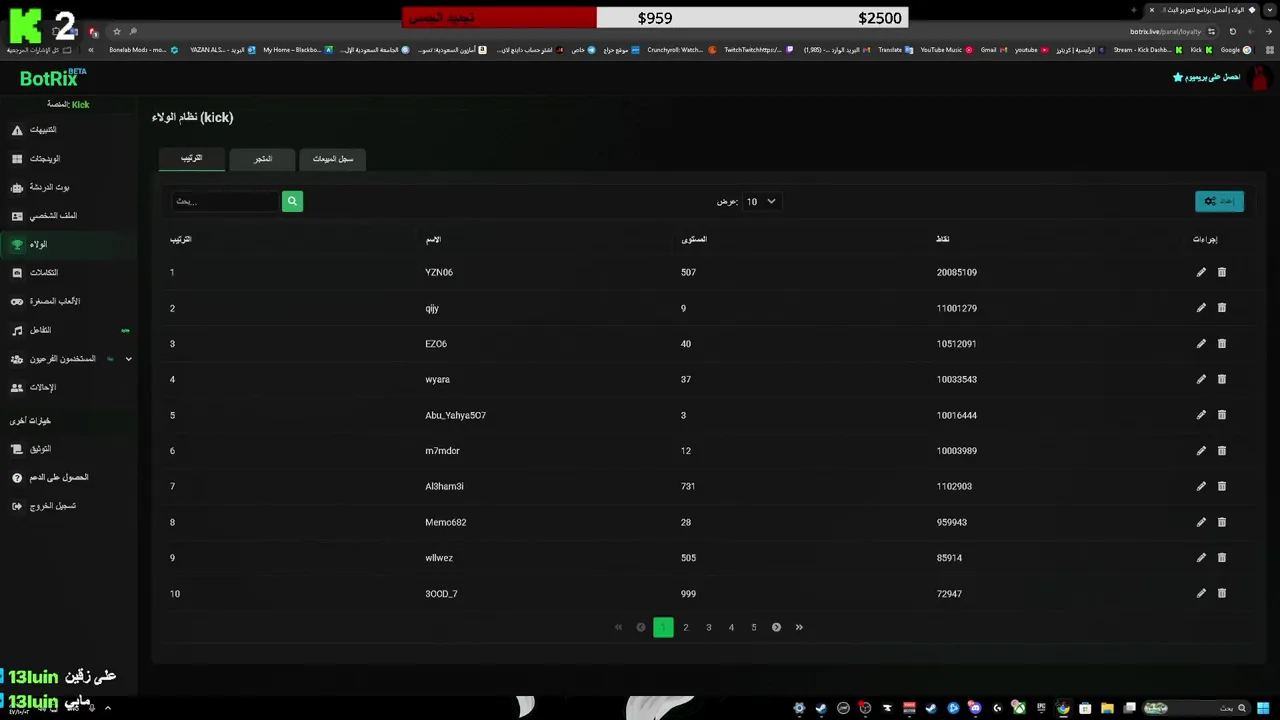This screenshot has width=1280, height=720.
Task: Click the النقاط points column header
Action: coord(943,239)
